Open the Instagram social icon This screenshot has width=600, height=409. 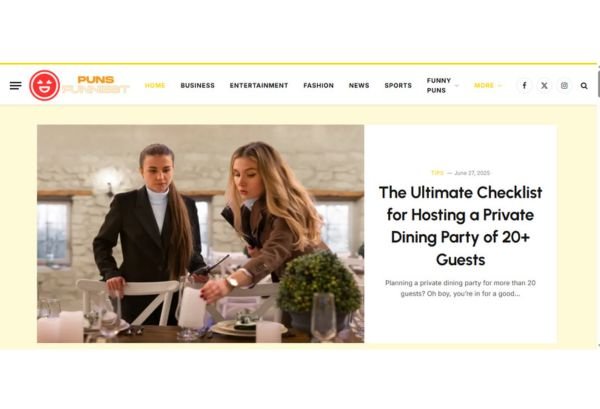coord(564,85)
